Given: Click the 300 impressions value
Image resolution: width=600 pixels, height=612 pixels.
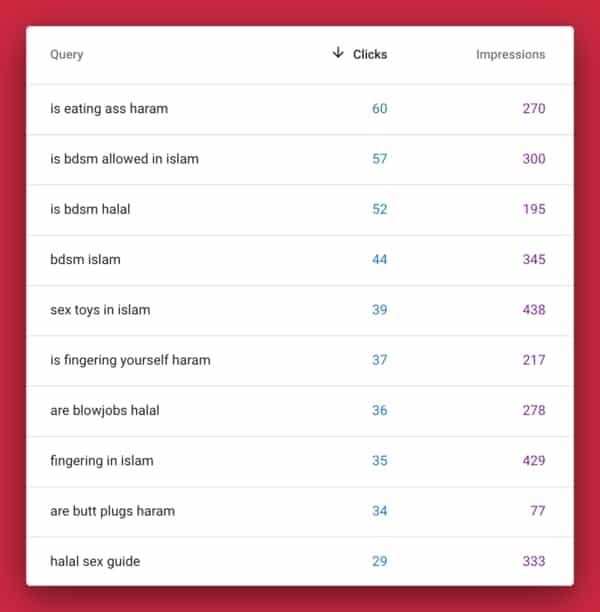Looking at the screenshot, I should (534, 159).
